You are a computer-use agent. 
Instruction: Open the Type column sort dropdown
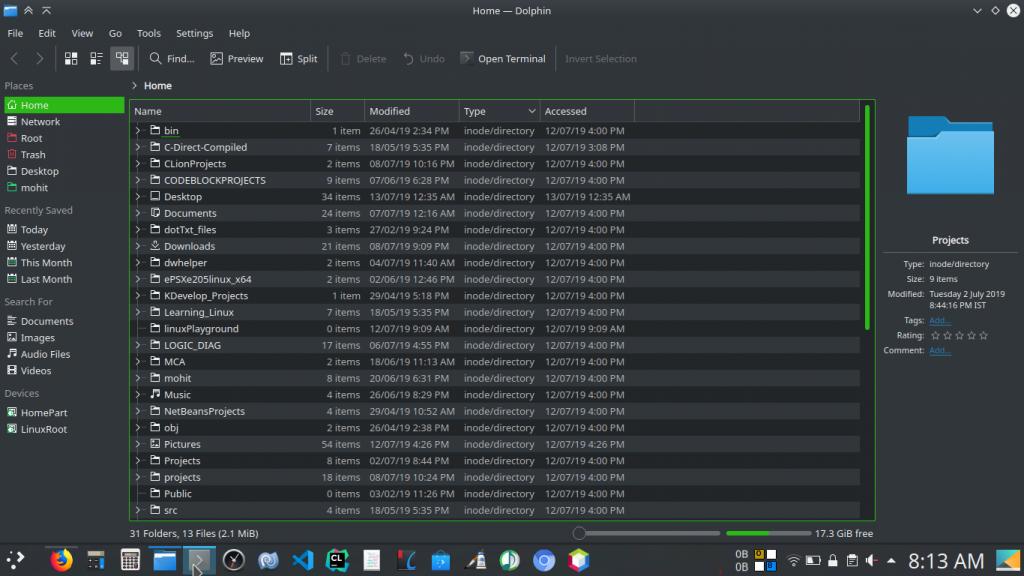click(x=532, y=111)
